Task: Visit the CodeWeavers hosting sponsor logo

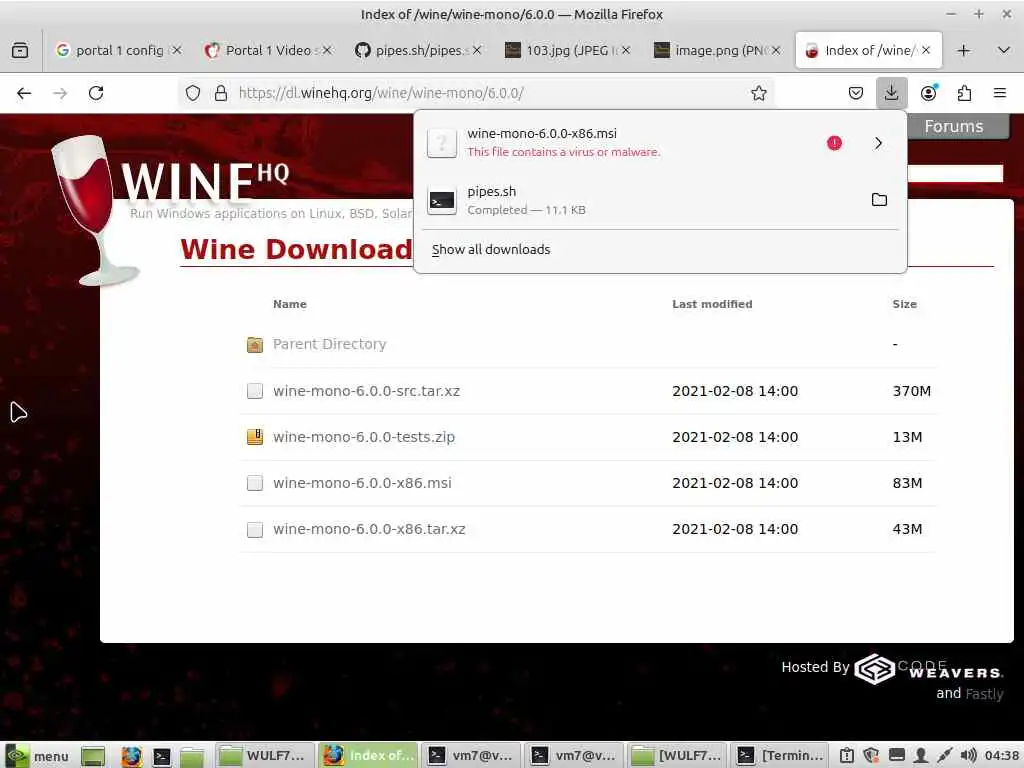Action: click(x=929, y=669)
